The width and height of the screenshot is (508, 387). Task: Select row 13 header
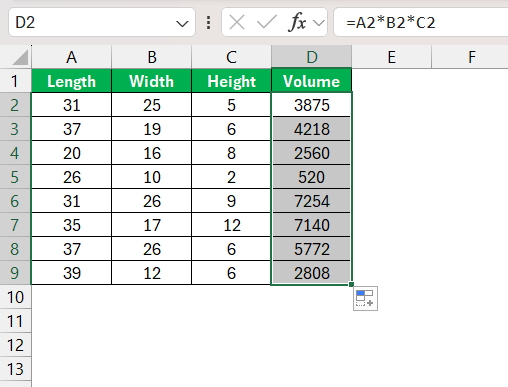click(15, 369)
